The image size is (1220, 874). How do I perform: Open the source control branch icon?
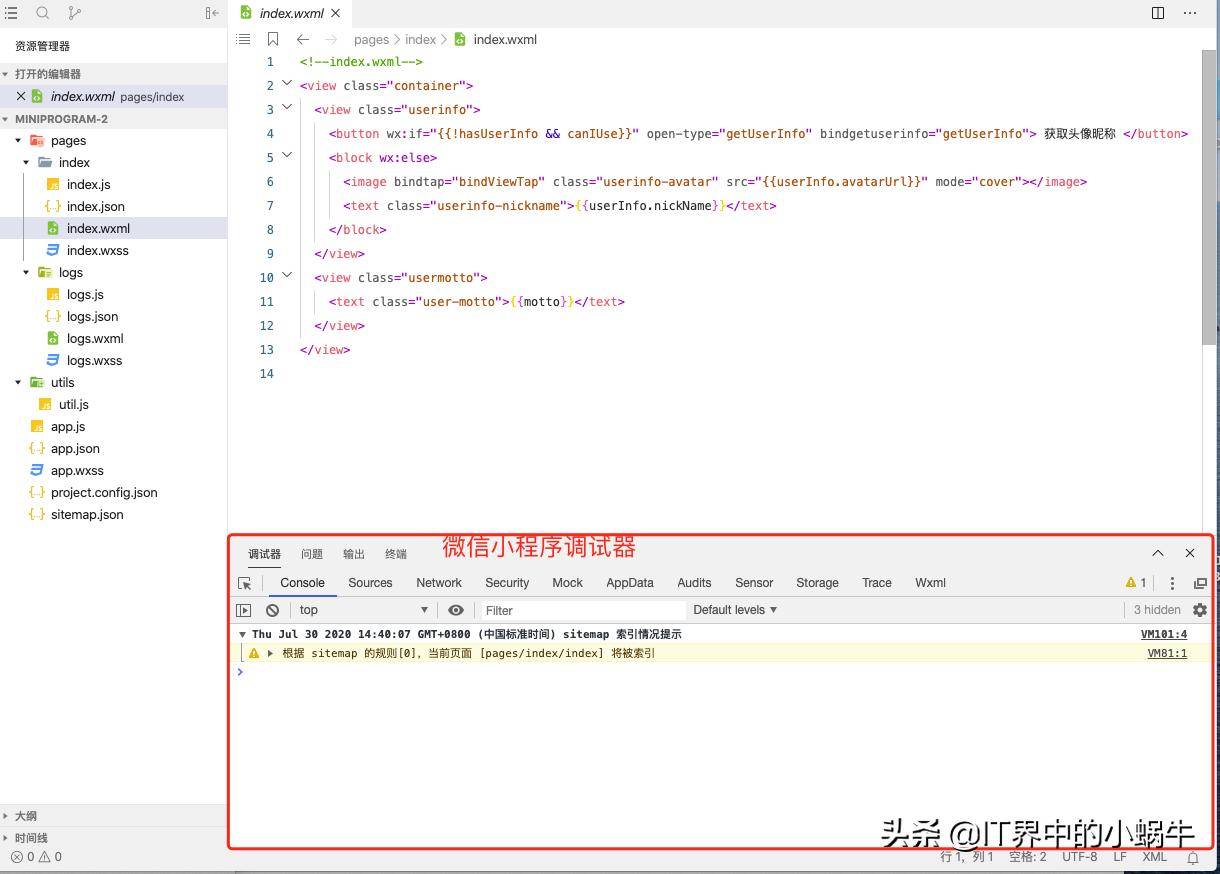74,13
